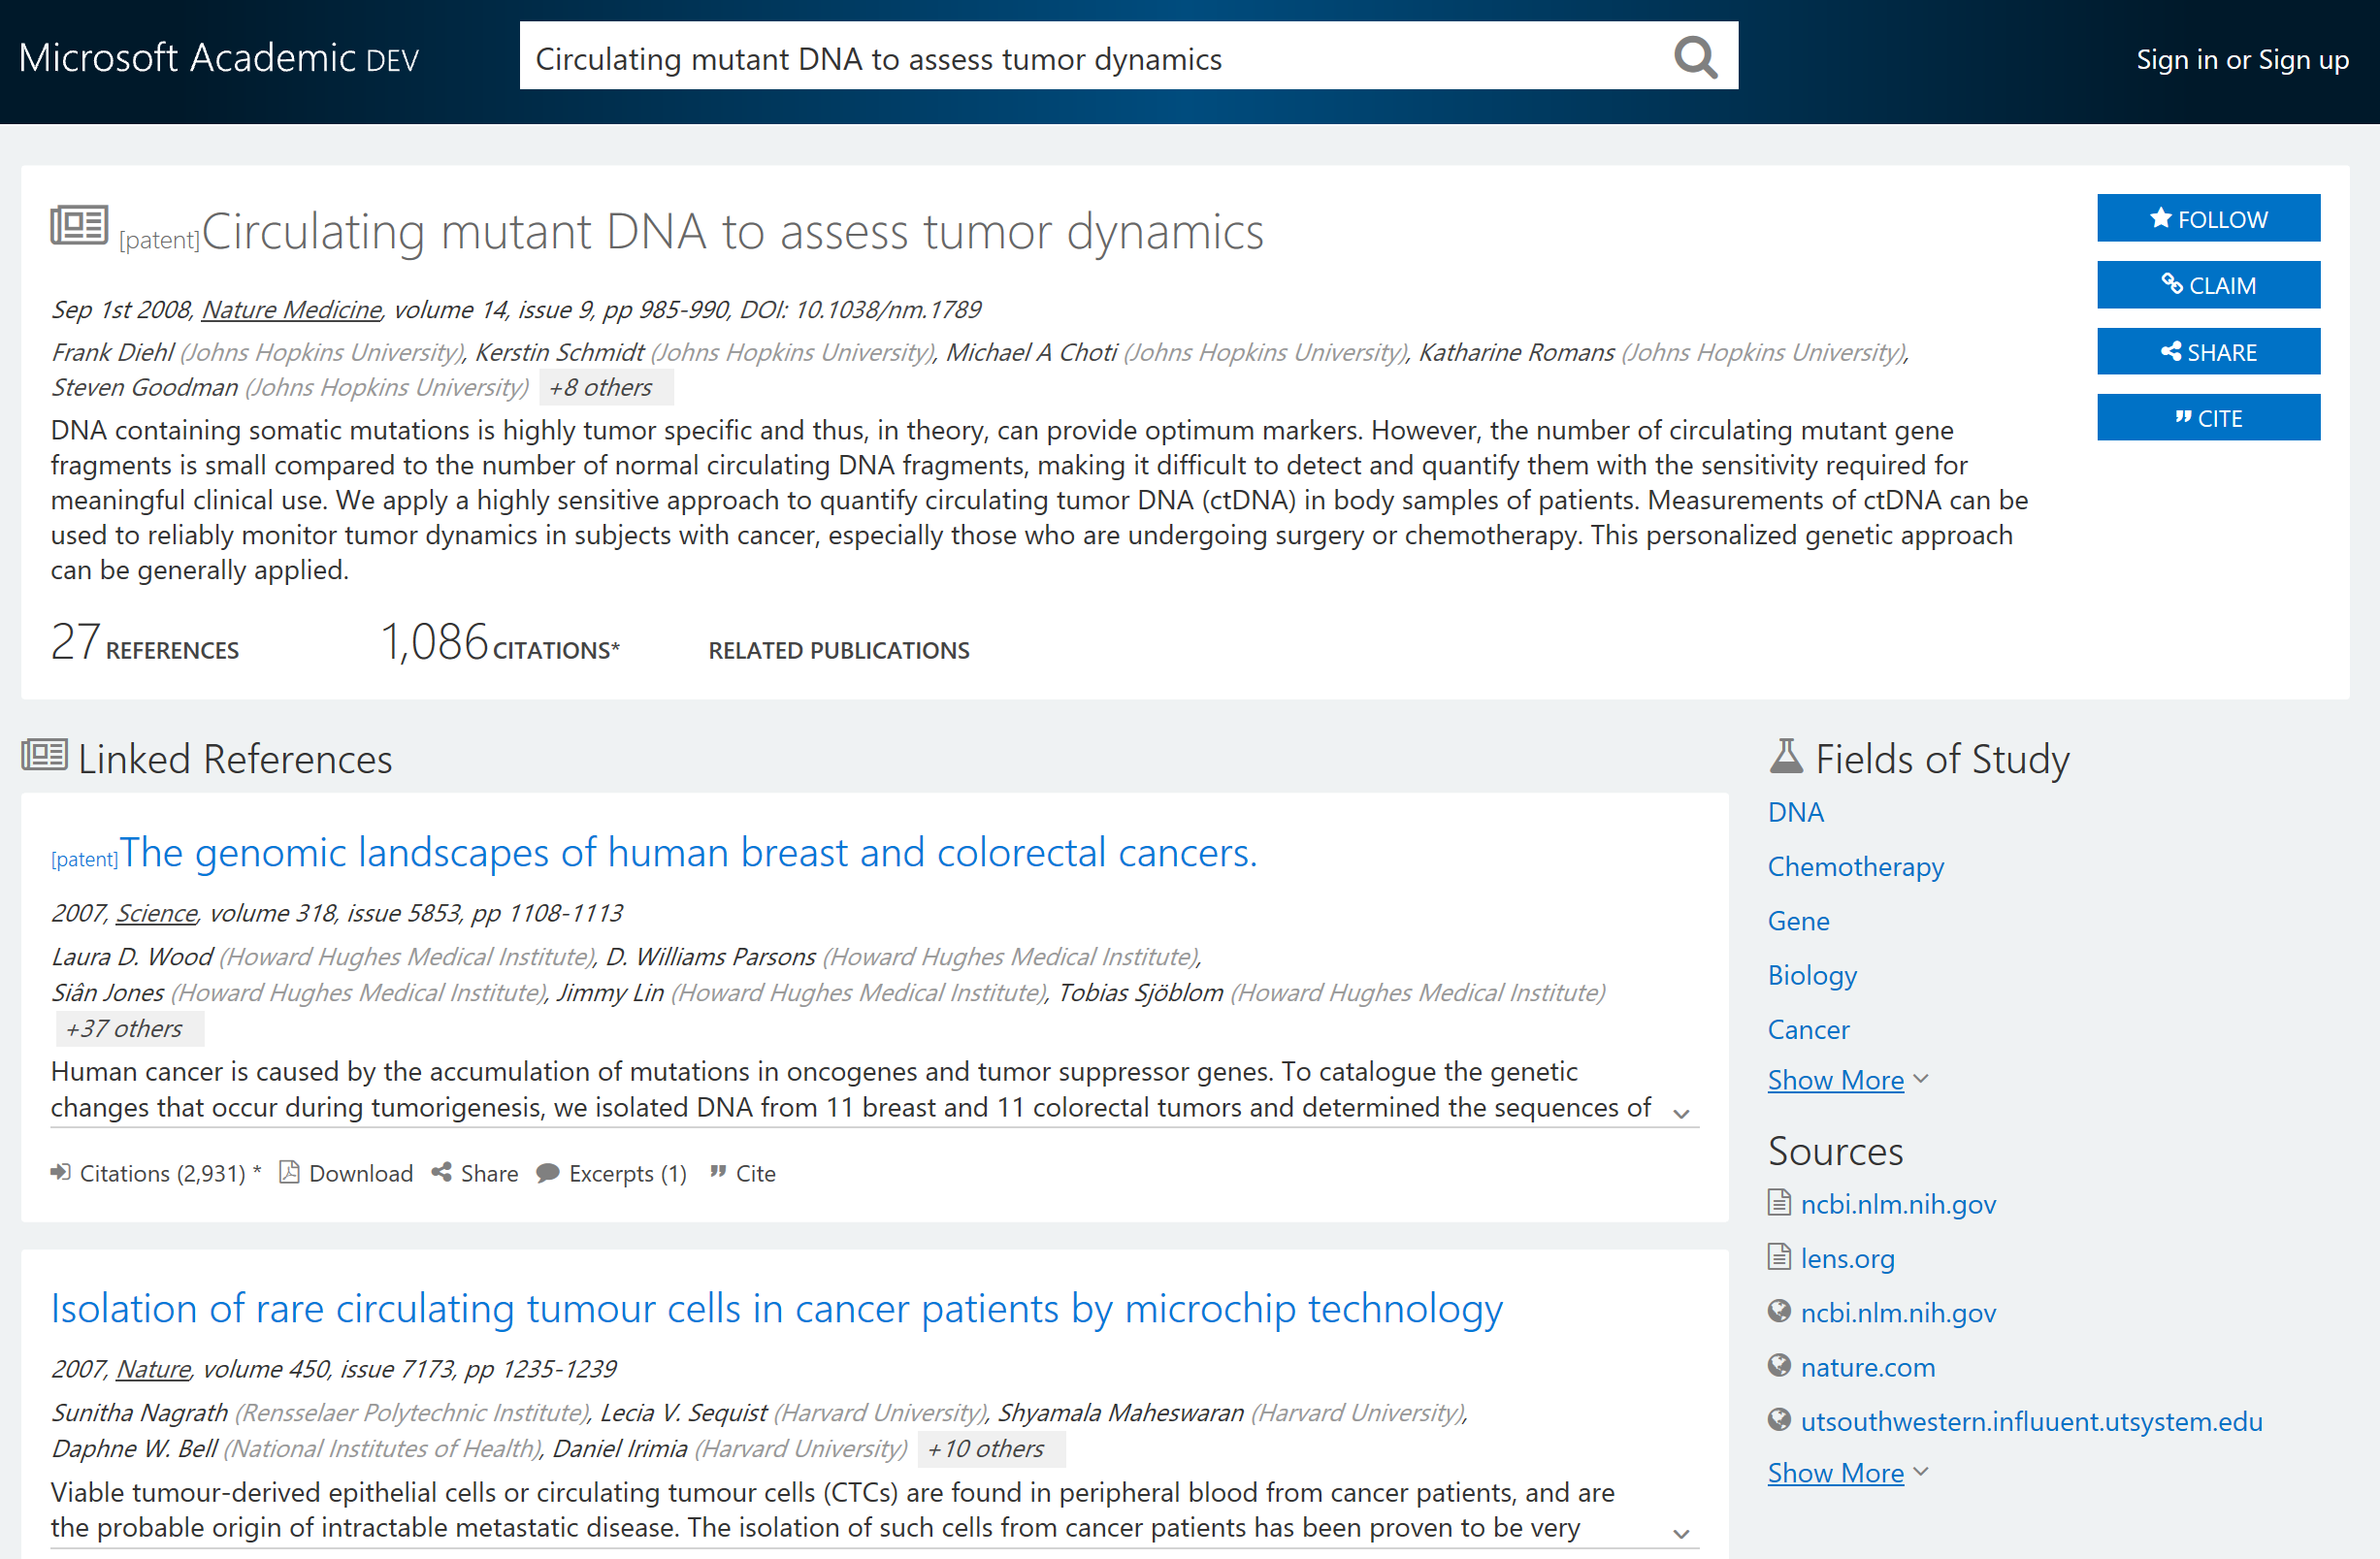Click the Follow star icon
Image resolution: width=2380 pixels, height=1559 pixels.
(2161, 217)
